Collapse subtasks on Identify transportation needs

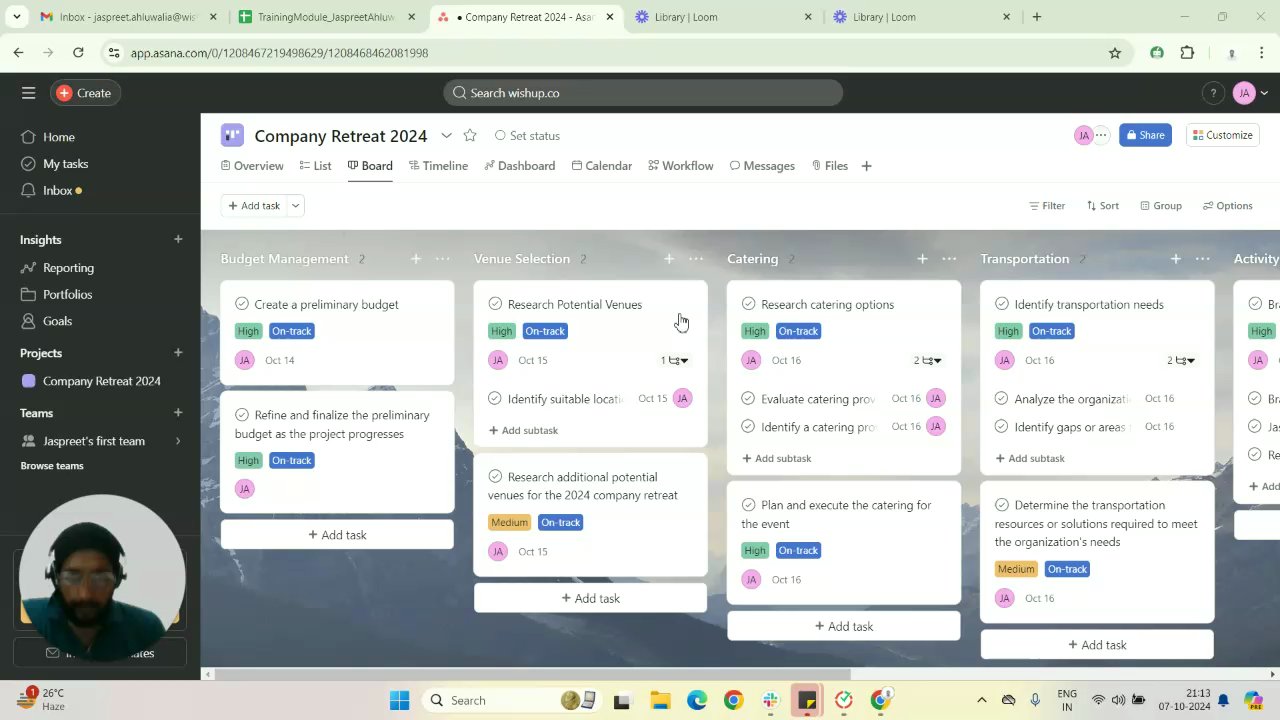tap(1181, 360)
